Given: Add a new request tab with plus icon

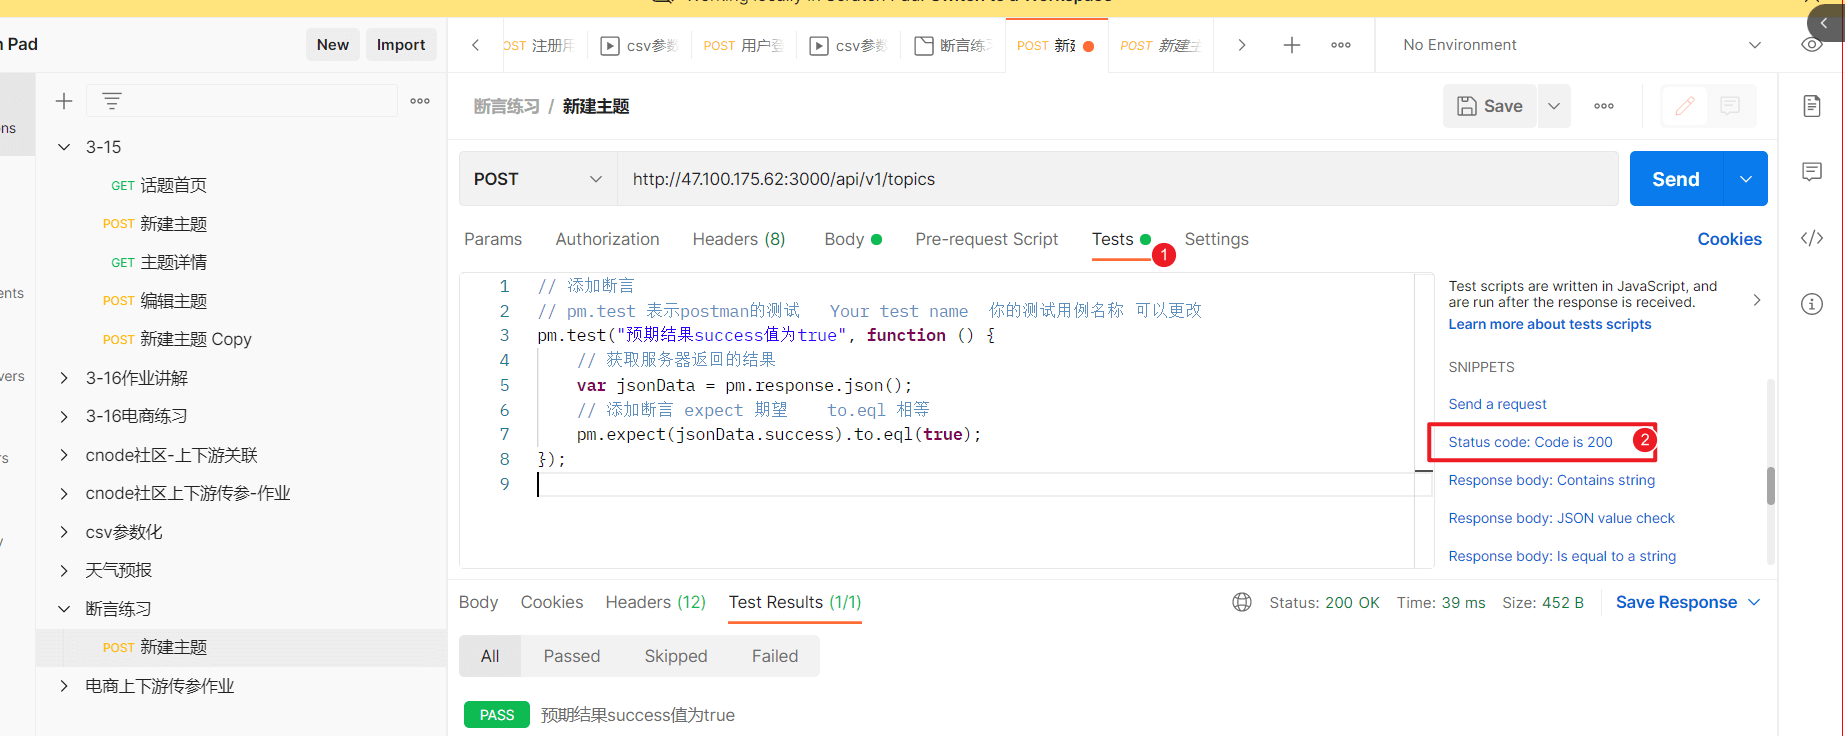Looking at the screenshot, I should point(1292,45).
